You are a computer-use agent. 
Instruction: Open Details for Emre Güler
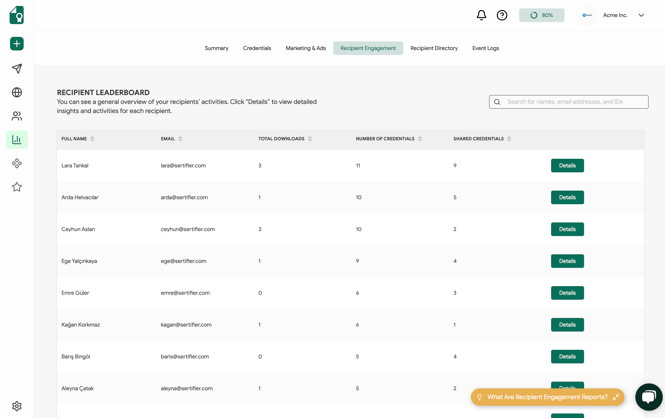coord(567,293)
